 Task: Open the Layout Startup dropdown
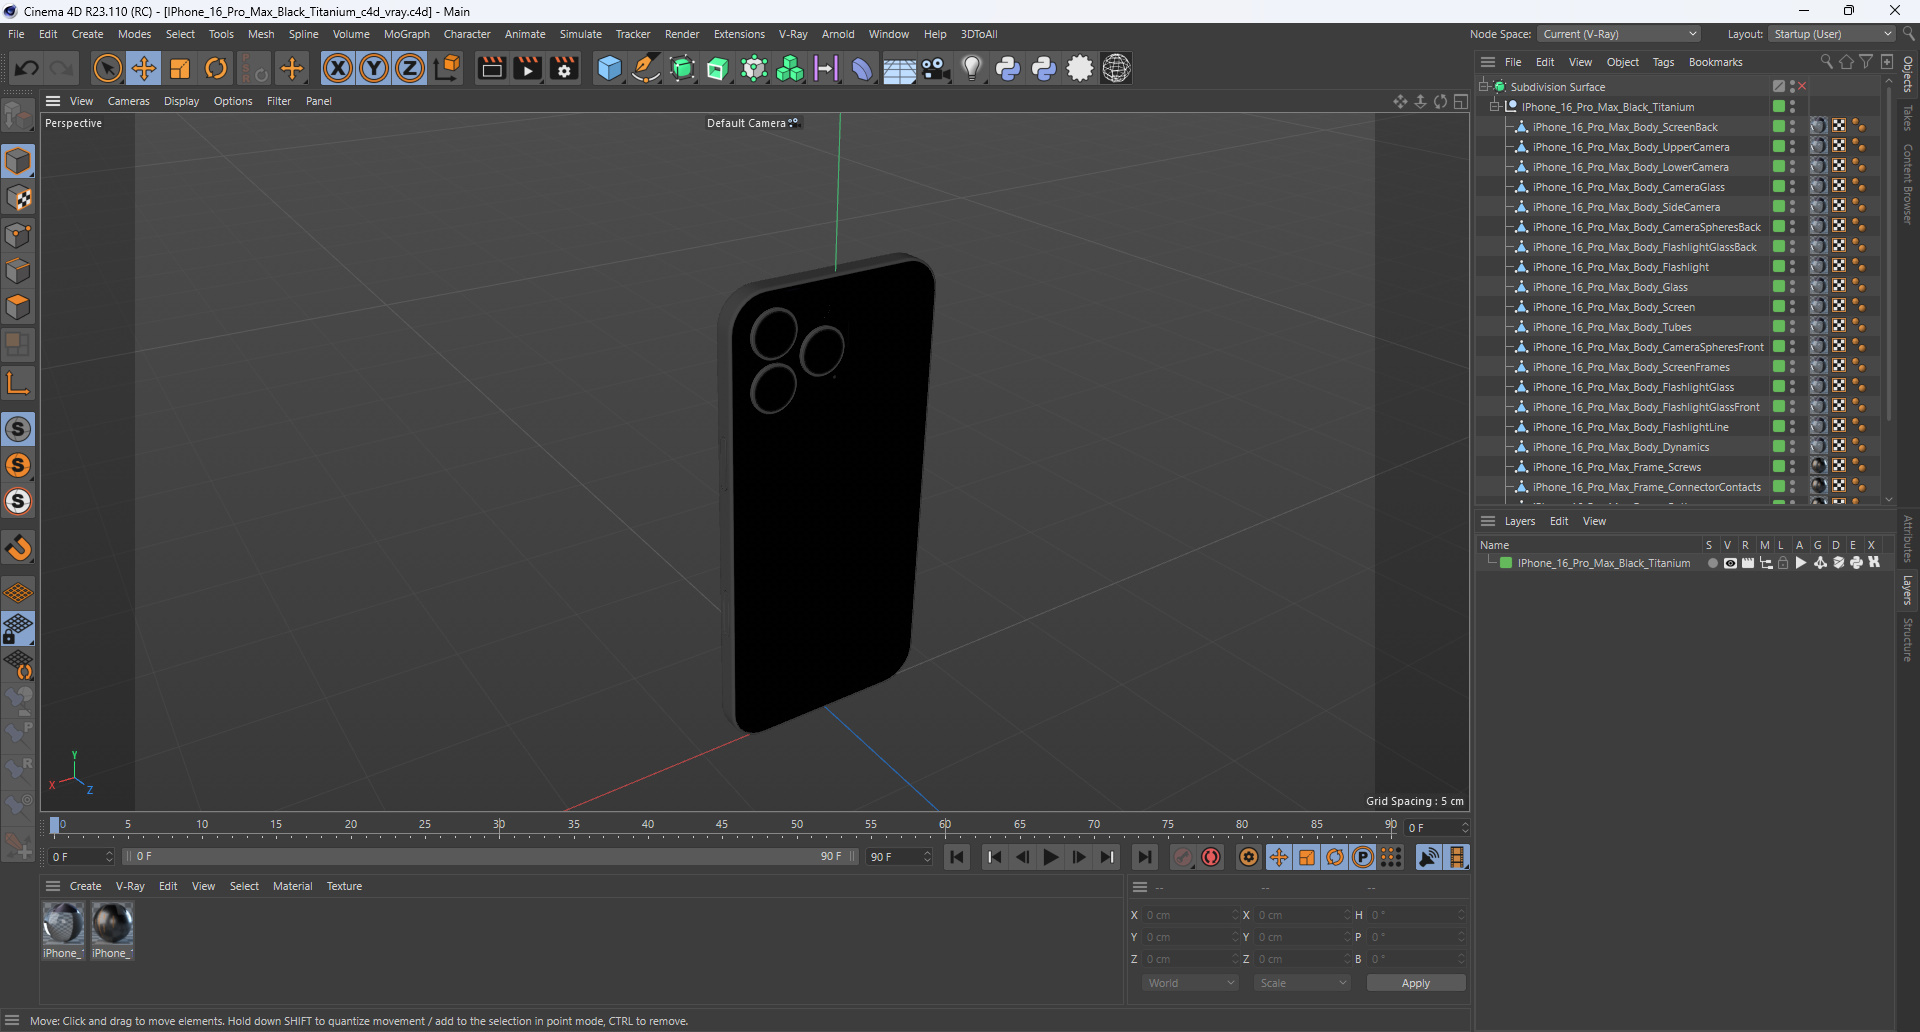point(1831,34)
